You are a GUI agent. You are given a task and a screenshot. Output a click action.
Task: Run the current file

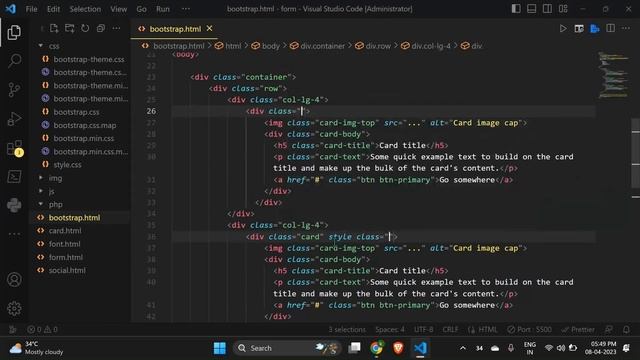tap(563, 29)
